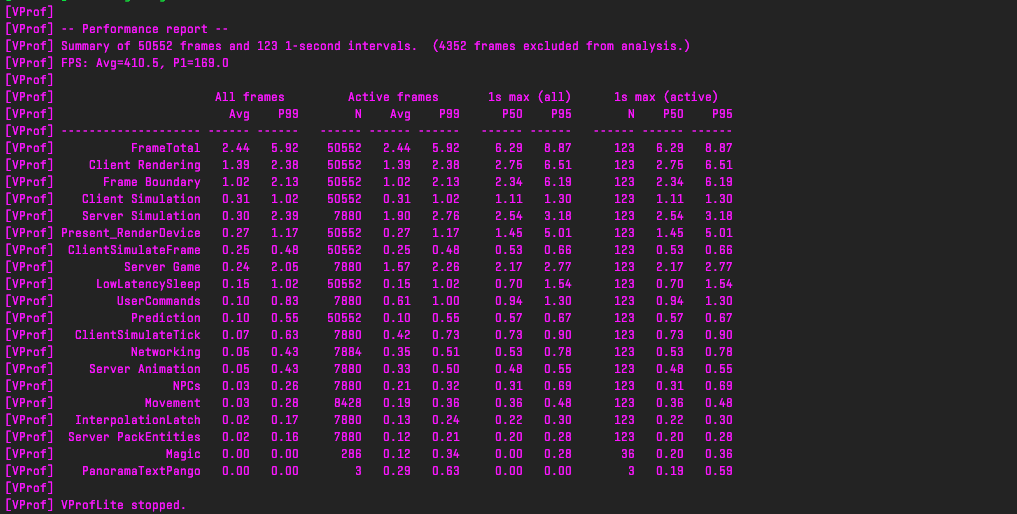Click the "Client Simulation" row label
This screenshot has width=1017, height=514.
[x=141, y=199]
